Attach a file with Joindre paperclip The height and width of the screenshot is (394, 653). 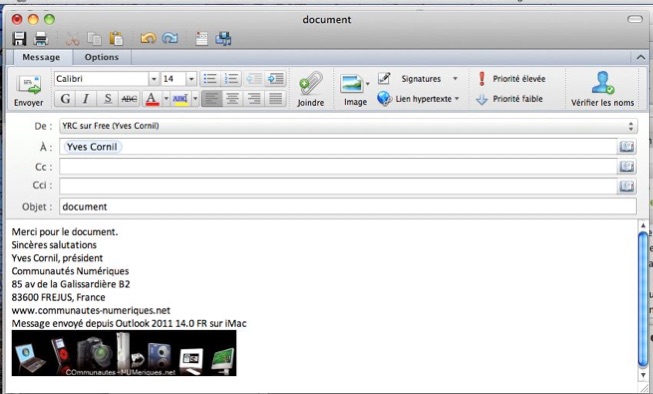pos(310,90)
